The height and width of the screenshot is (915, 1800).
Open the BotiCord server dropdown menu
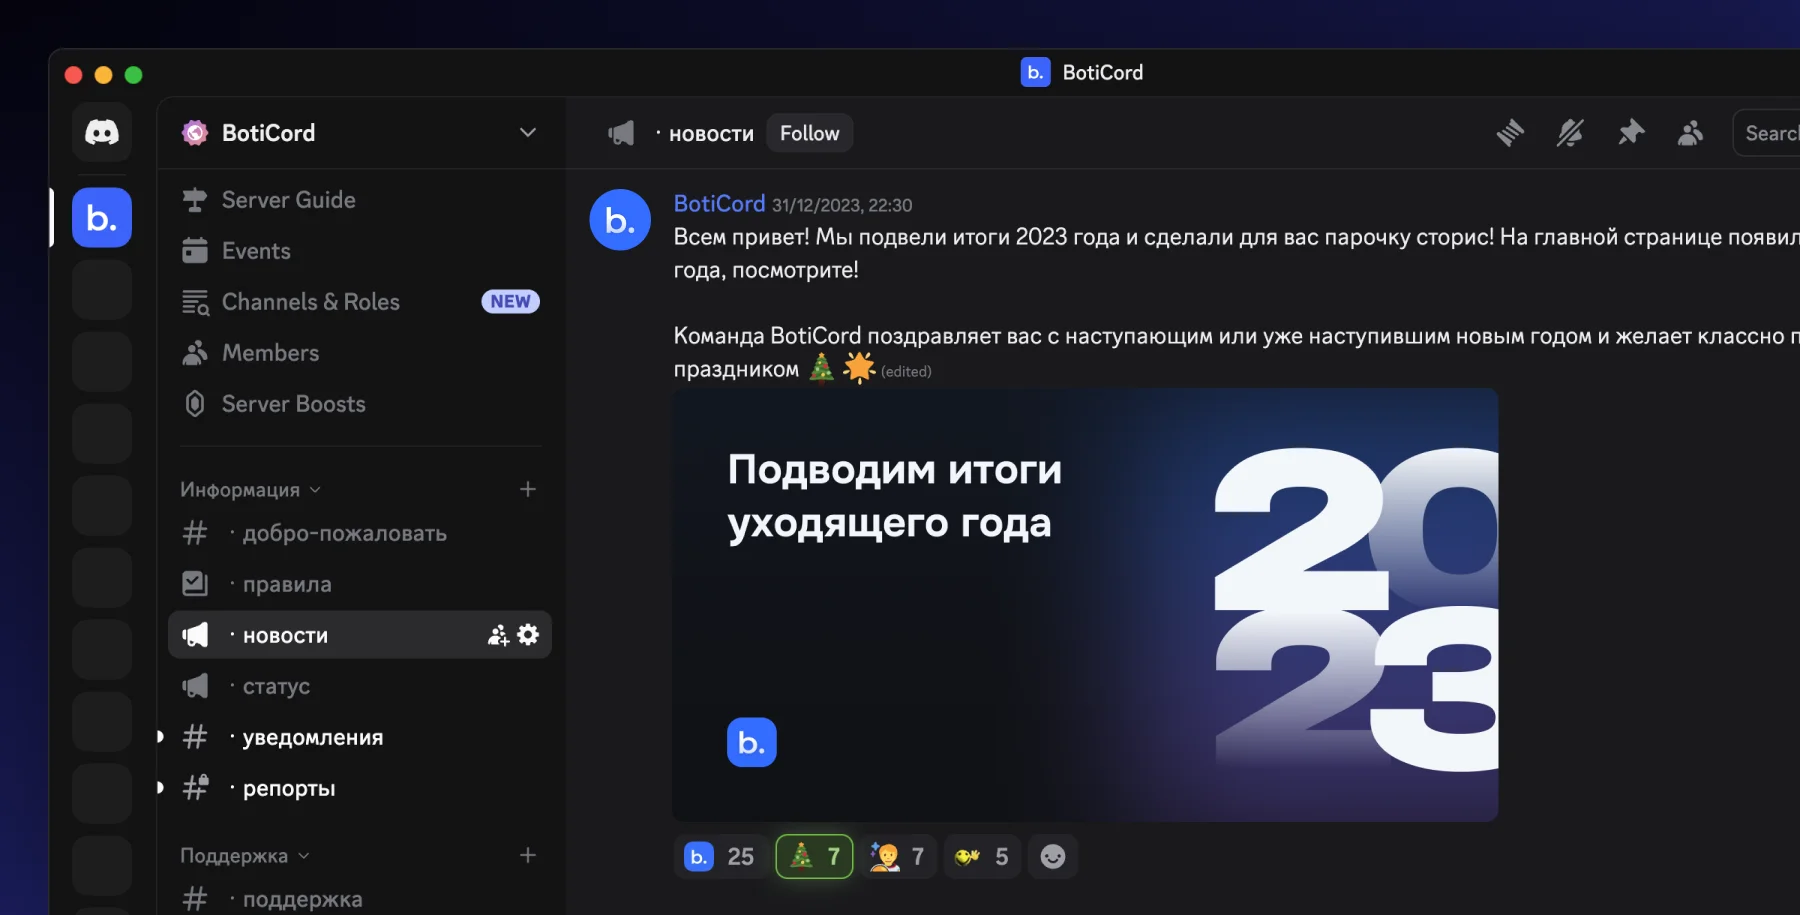click(528, 133)
